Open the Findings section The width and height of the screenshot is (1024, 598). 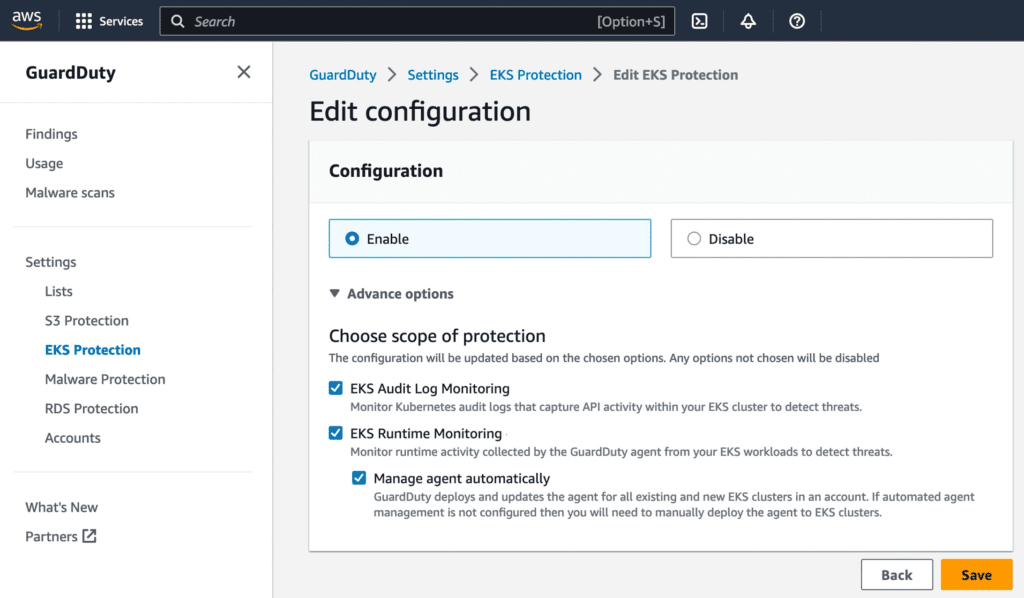(51, 133)
